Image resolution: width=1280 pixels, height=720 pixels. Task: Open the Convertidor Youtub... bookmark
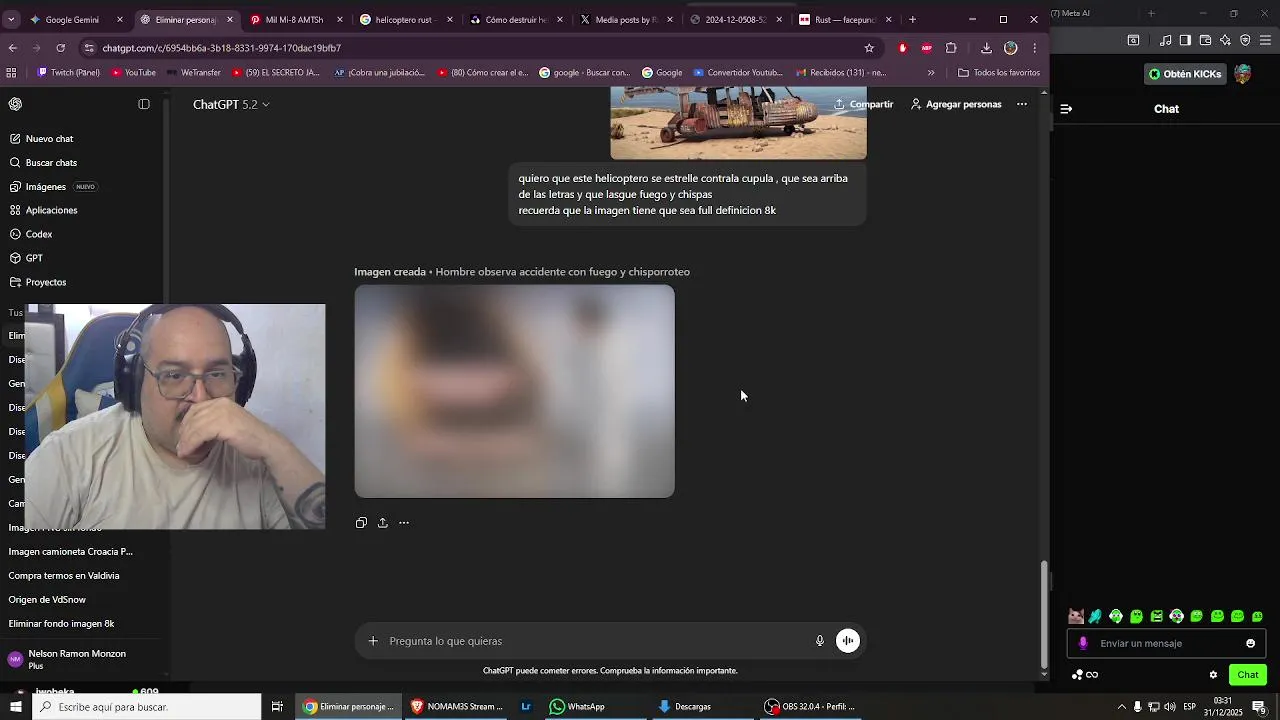coord(738,73)
